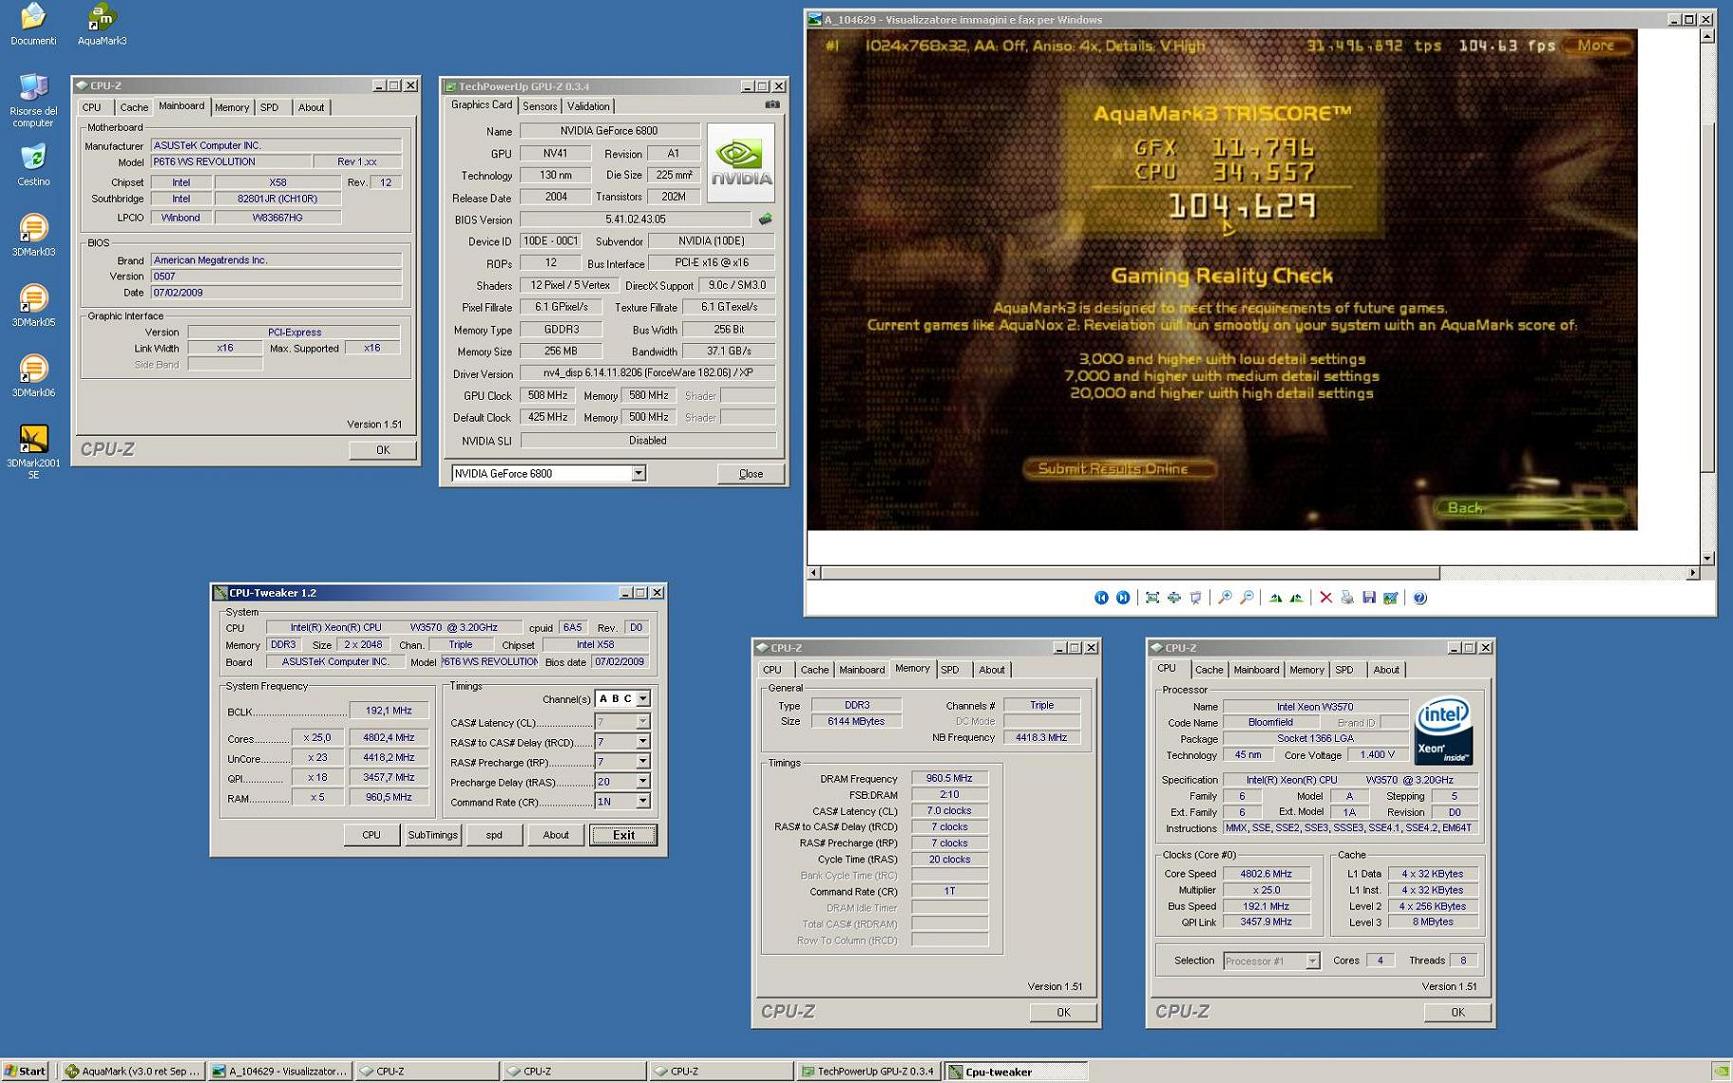The image size is (1733, 1083).
Task: Zoom out using the magnifier minus icon
Action: click(1247, 598)
